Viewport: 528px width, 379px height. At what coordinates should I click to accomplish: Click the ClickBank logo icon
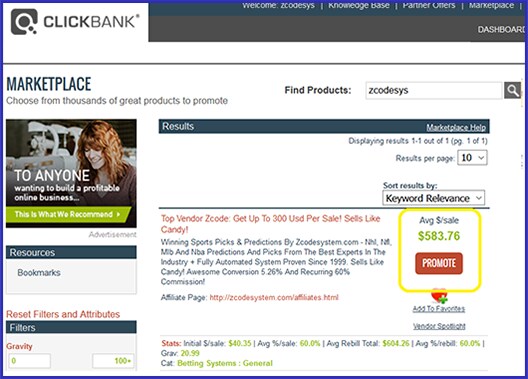24,22
